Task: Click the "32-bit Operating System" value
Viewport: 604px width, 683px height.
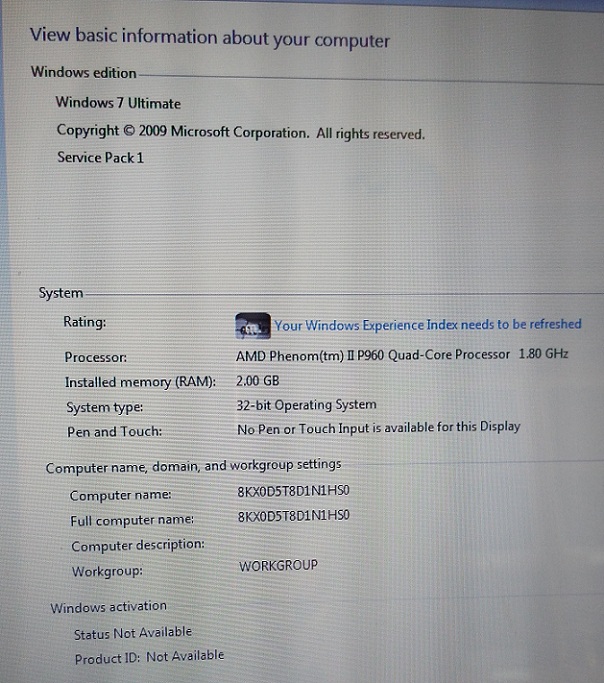Action: click(x=306, y=405)
